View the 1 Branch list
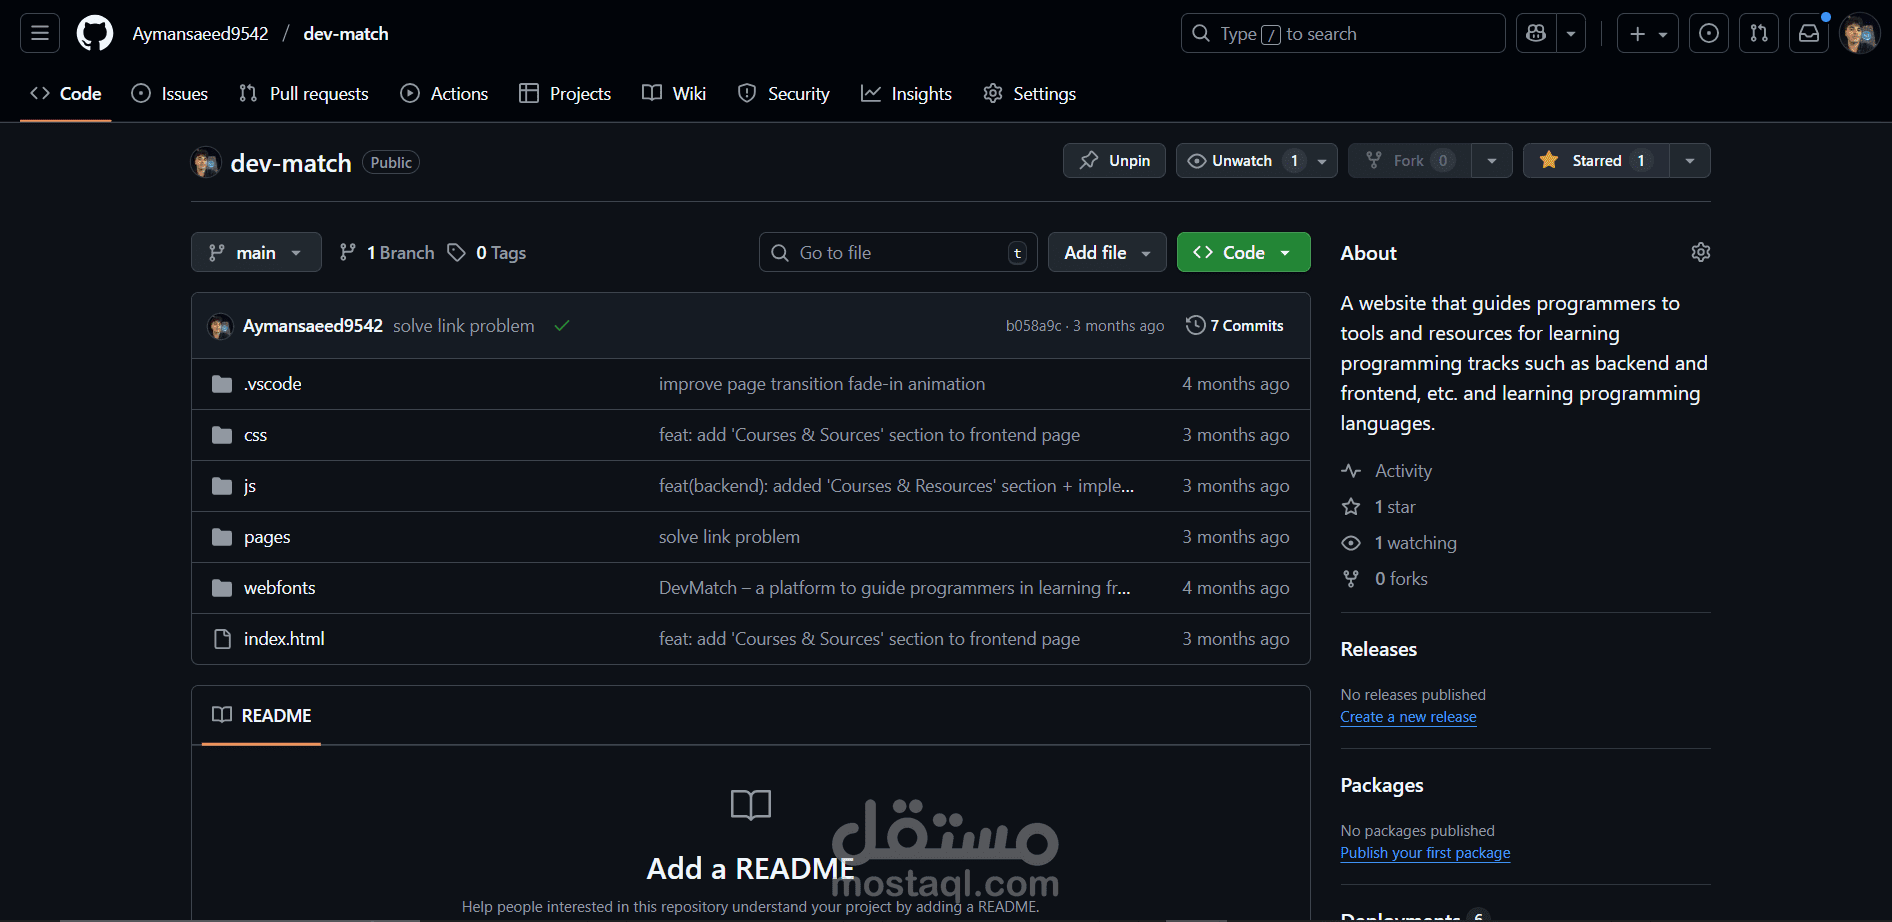Viewport: 1892px width, 922px height. [387, 253]
